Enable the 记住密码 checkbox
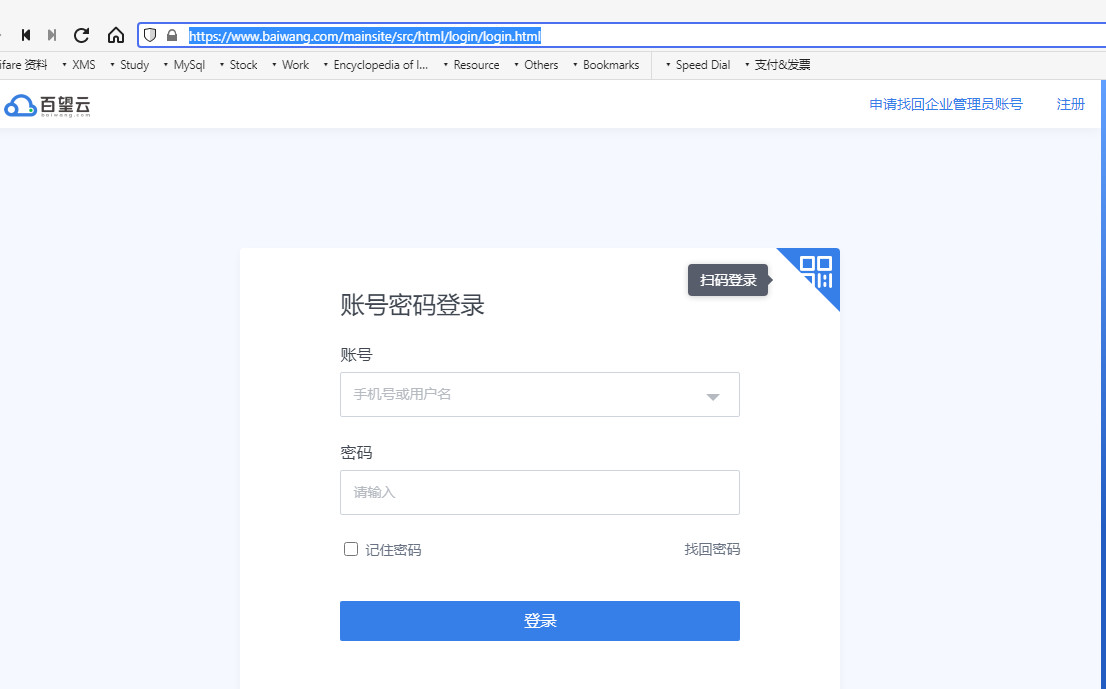 coord(351,549)
